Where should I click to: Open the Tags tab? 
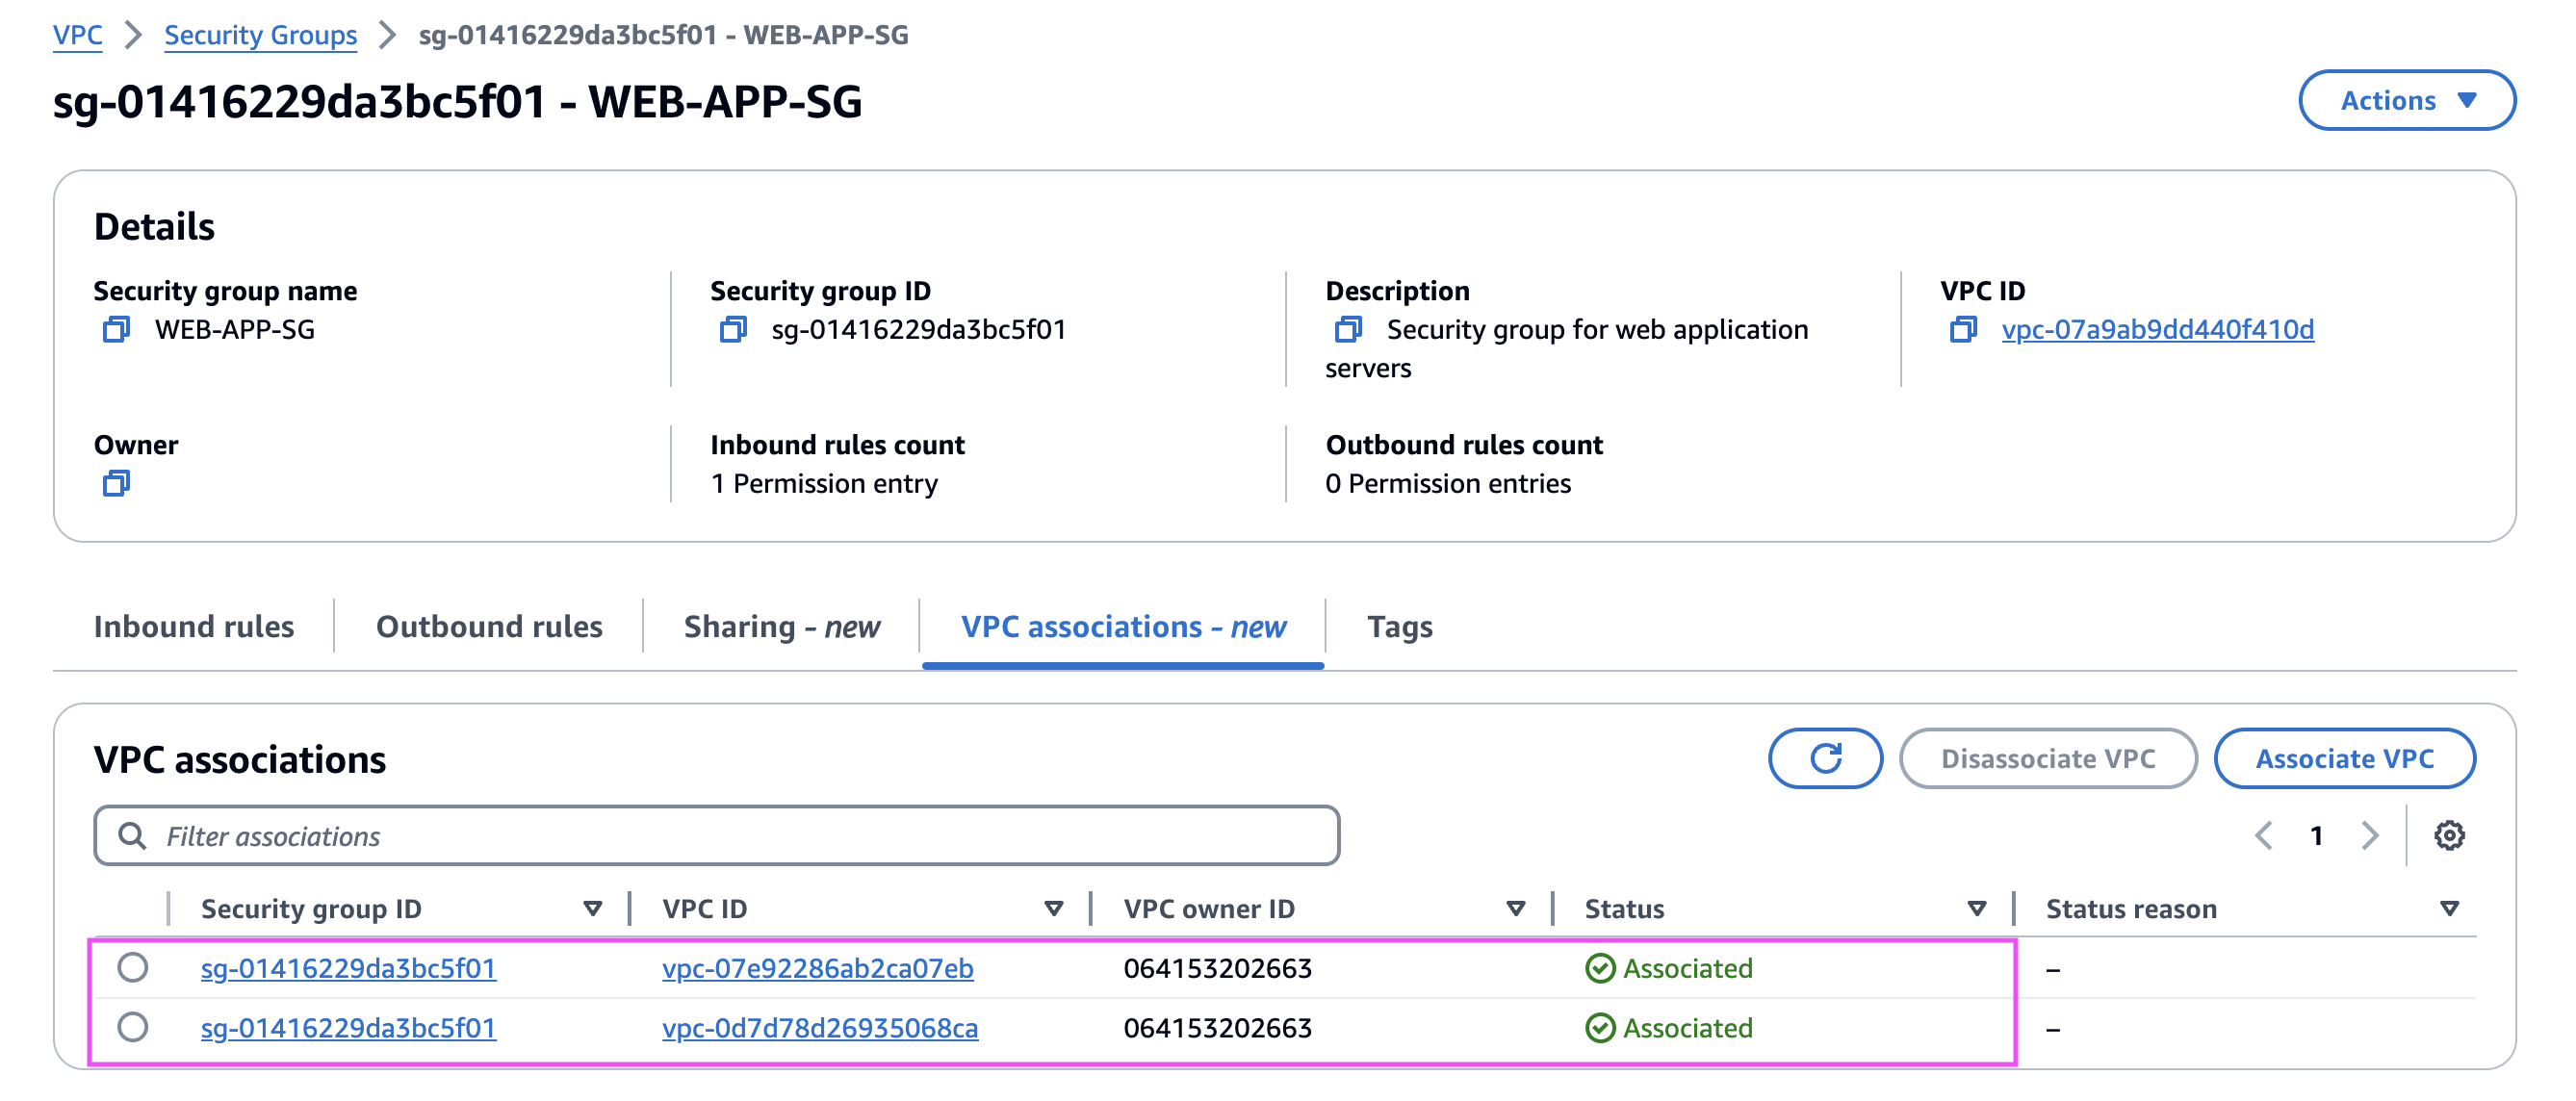[x=1399, y=626]
